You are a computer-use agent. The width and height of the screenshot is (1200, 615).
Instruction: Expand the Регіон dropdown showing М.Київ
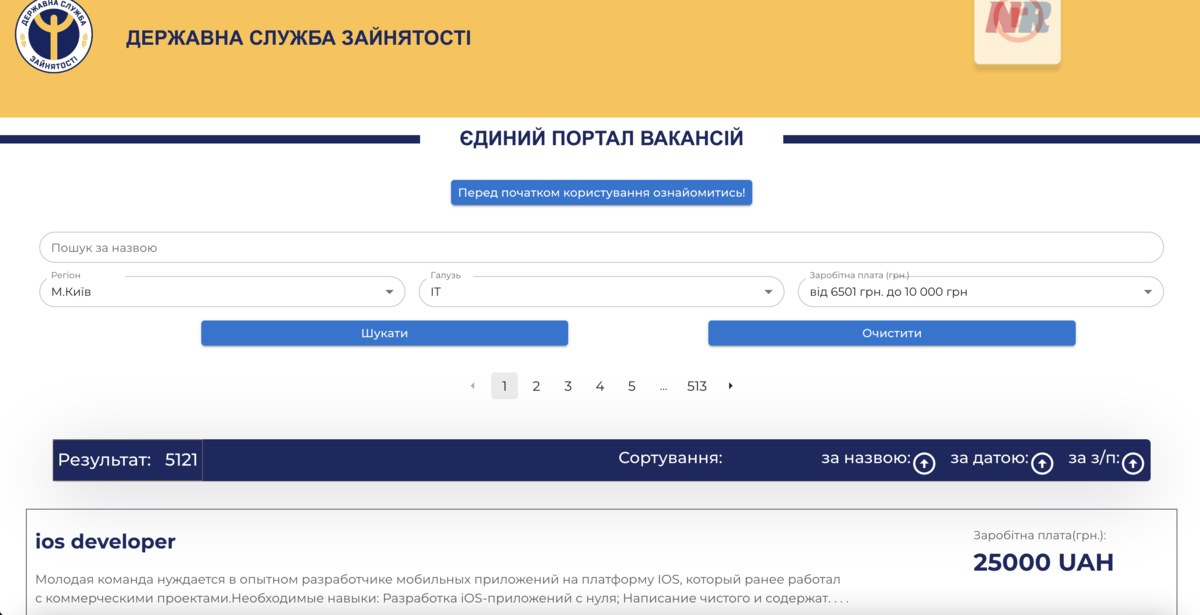point(222,292)
